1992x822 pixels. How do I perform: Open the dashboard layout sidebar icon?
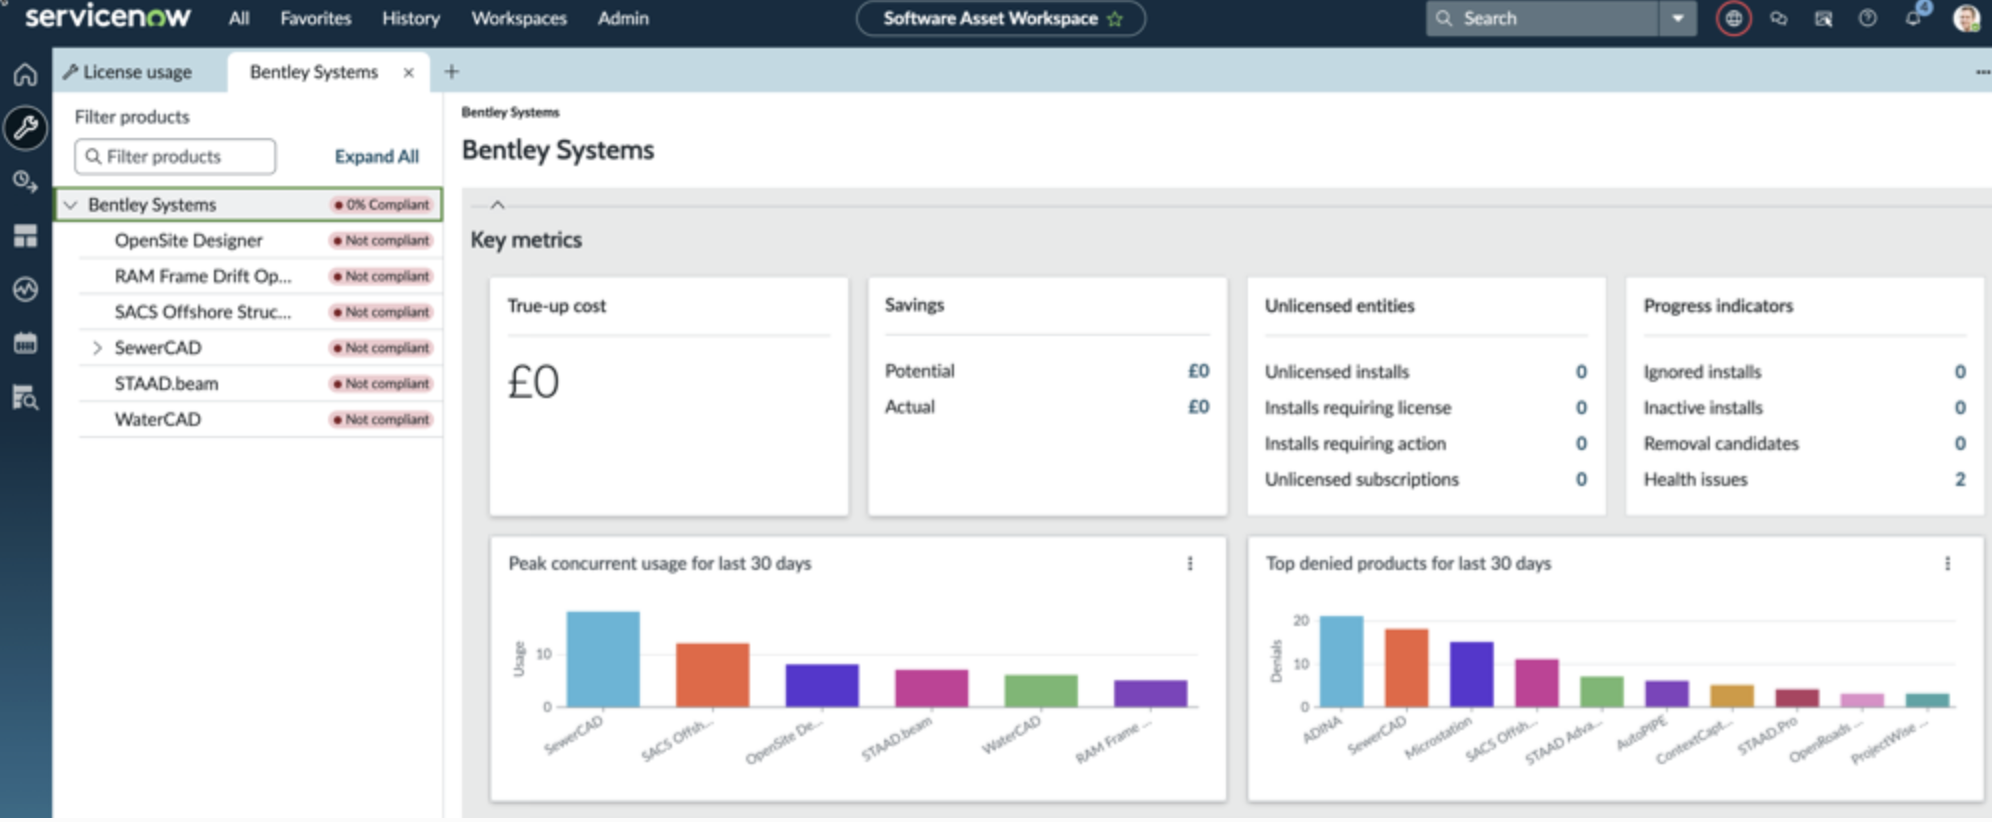point(25,236)
